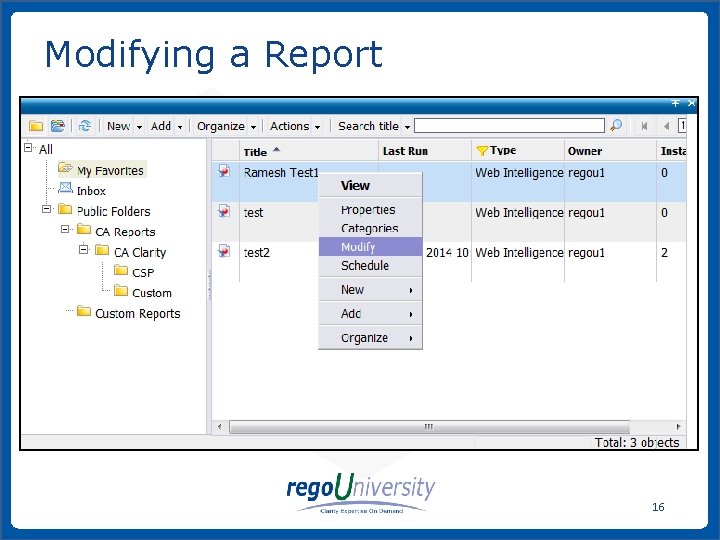Click the scrollbar left arrow

219,427
